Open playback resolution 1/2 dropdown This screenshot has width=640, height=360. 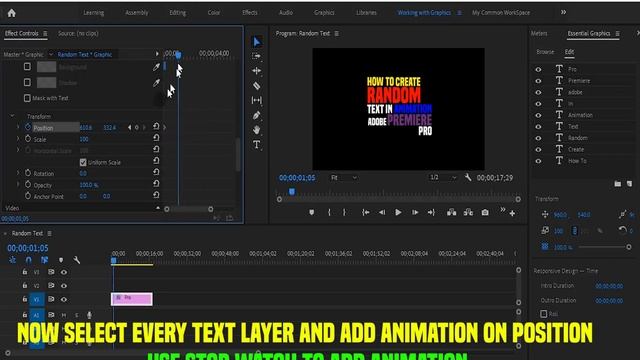click(442, 177)
